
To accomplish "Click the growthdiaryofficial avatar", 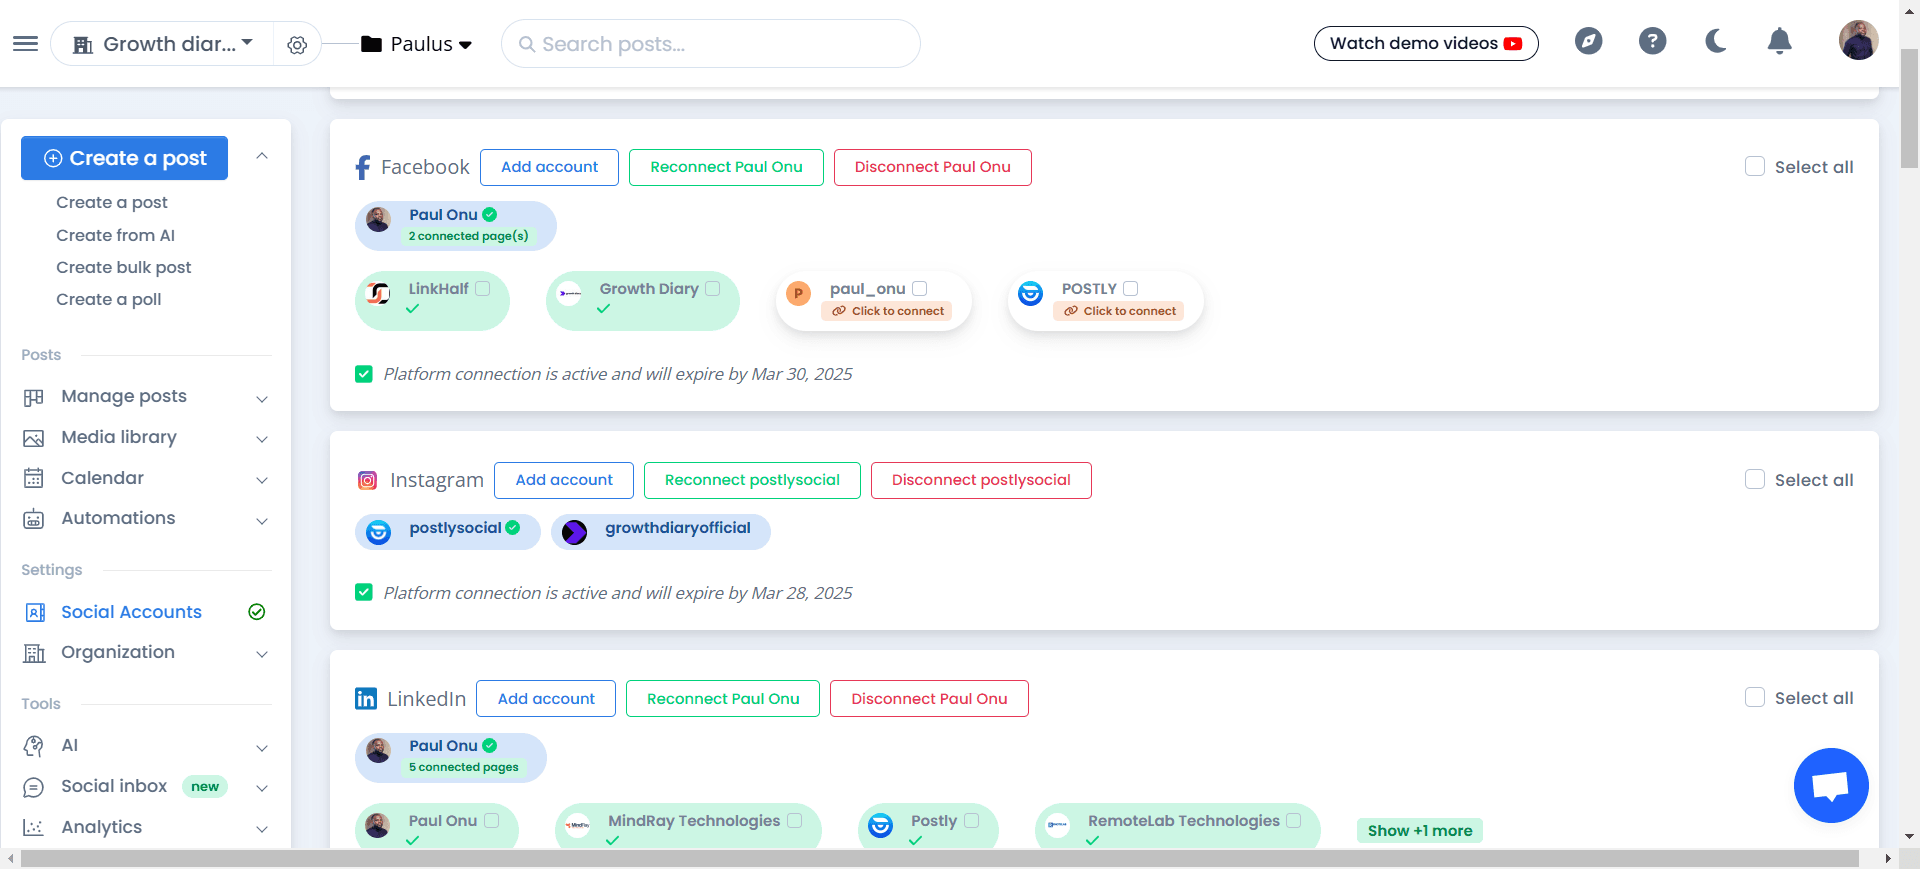I will pyautogui.click(x=574, y=532).
